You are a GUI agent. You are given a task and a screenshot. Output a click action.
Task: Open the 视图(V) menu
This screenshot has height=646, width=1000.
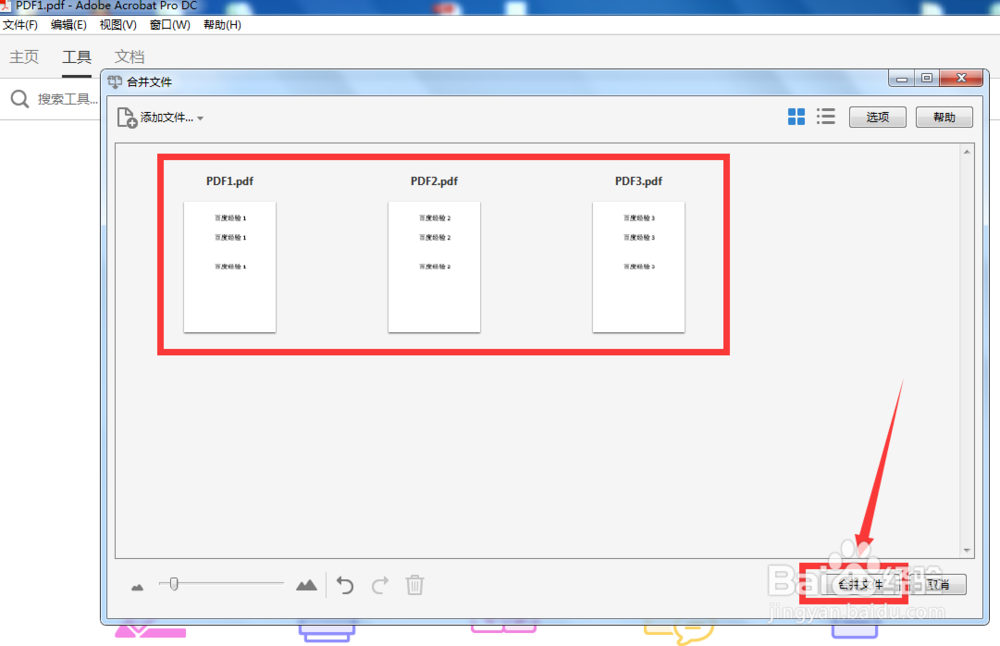tap(118, 25)
